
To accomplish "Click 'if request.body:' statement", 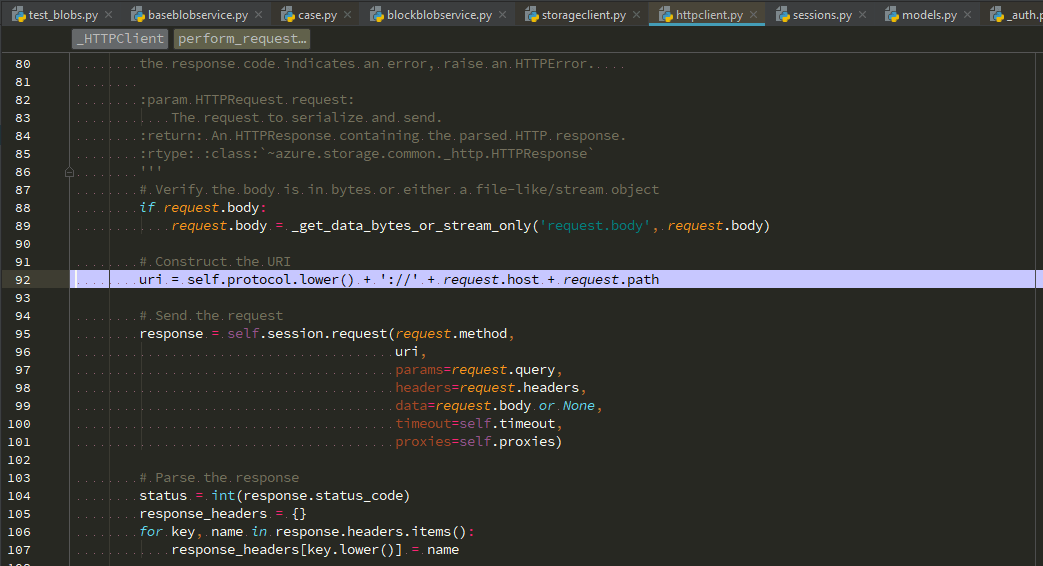I will tap(203, 208).
